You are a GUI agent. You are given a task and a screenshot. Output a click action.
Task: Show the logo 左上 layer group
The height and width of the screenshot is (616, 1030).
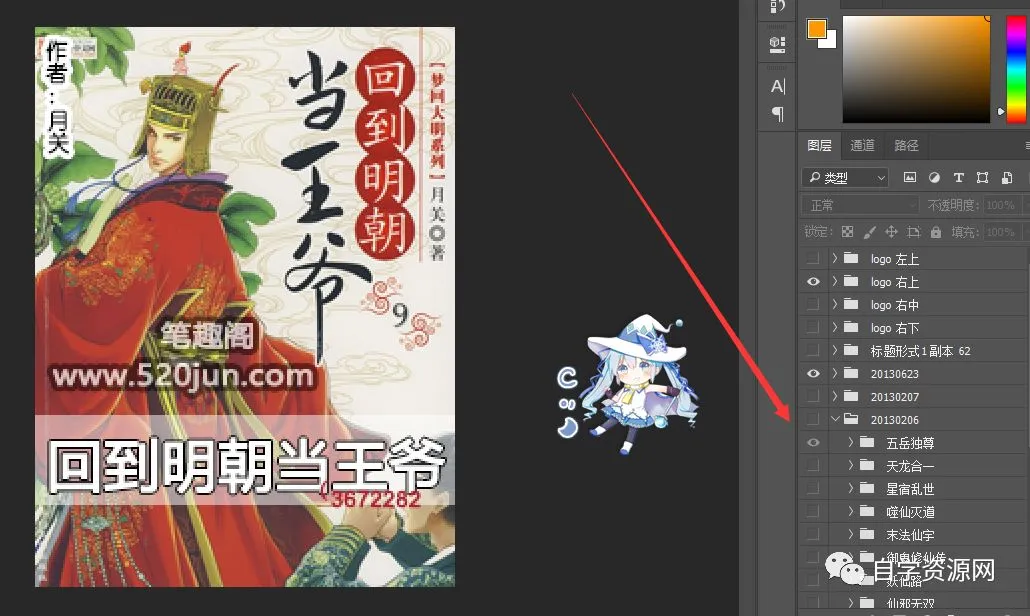(x=813, y=258)
